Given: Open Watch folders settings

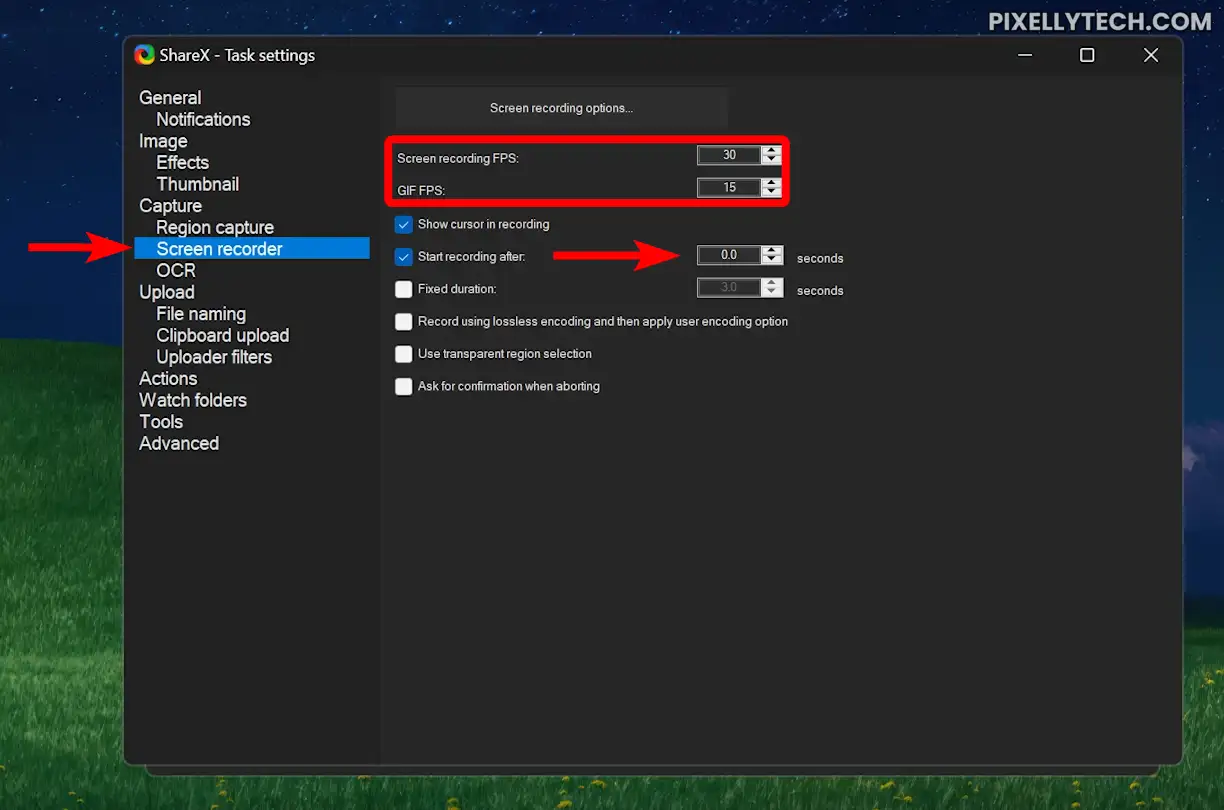Looking at the screenshot, I should 193,400.
